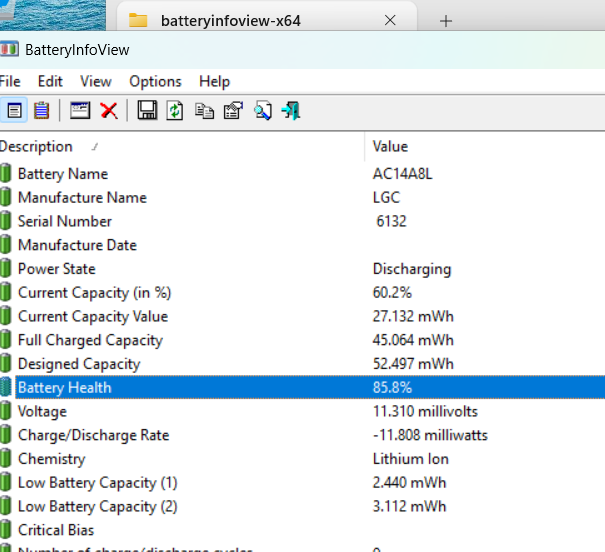The height and width of the screenshot is (552, 605).
Task: Click the Discharging value cell
Action: (x=412, y=269)
